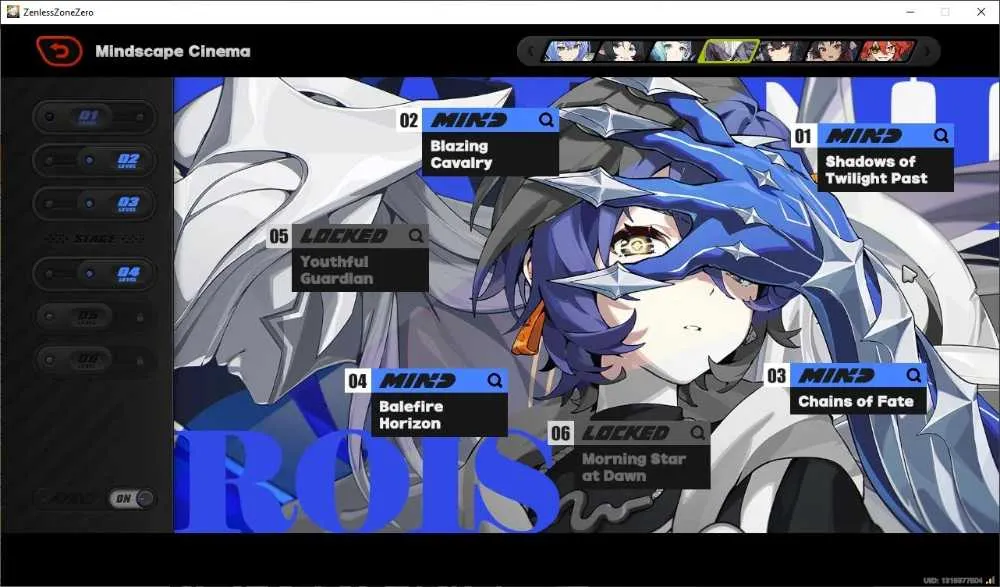
Task: Toggle the ON switch at sidebar bottom
Action: pyautogui.click(x=132, y=498)
